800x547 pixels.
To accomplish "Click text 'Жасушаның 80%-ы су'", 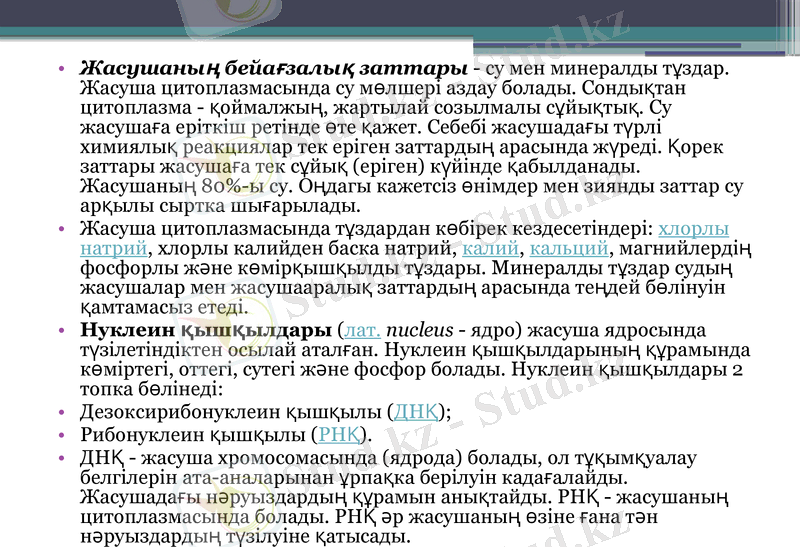I will (x=186, y=186).
